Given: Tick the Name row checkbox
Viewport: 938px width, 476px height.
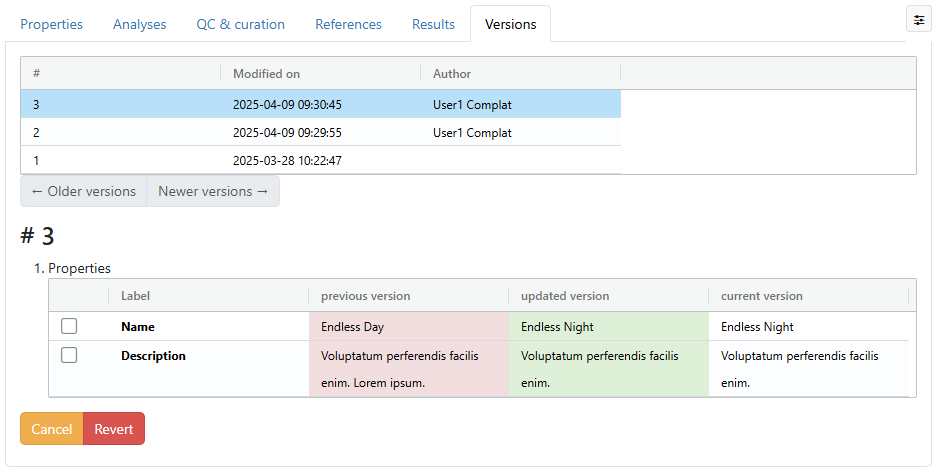Looking at the screenshot, I should [69, 326].
